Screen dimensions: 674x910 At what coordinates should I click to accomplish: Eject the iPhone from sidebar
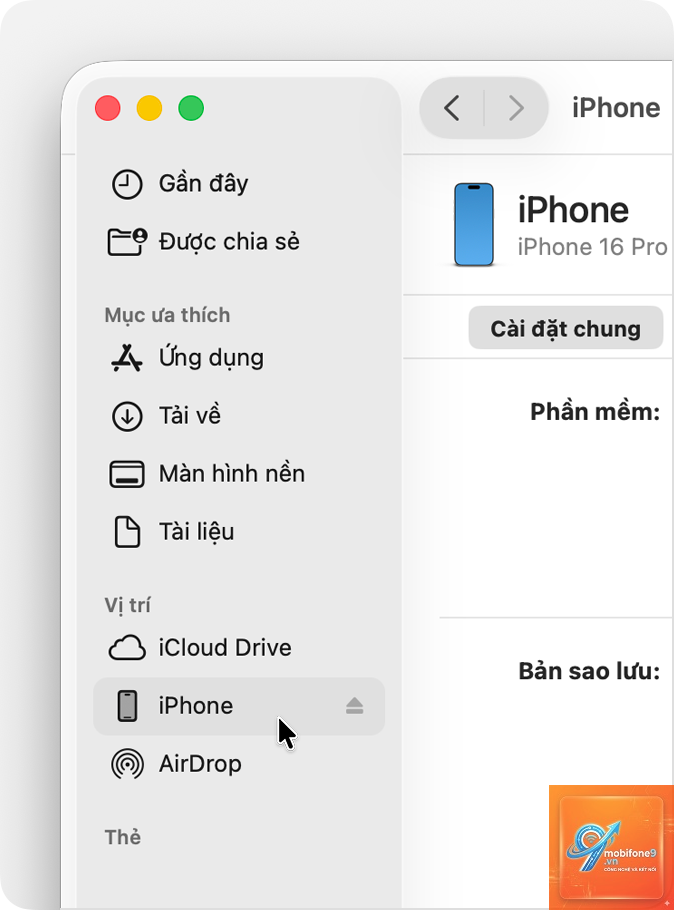[354, 706]
